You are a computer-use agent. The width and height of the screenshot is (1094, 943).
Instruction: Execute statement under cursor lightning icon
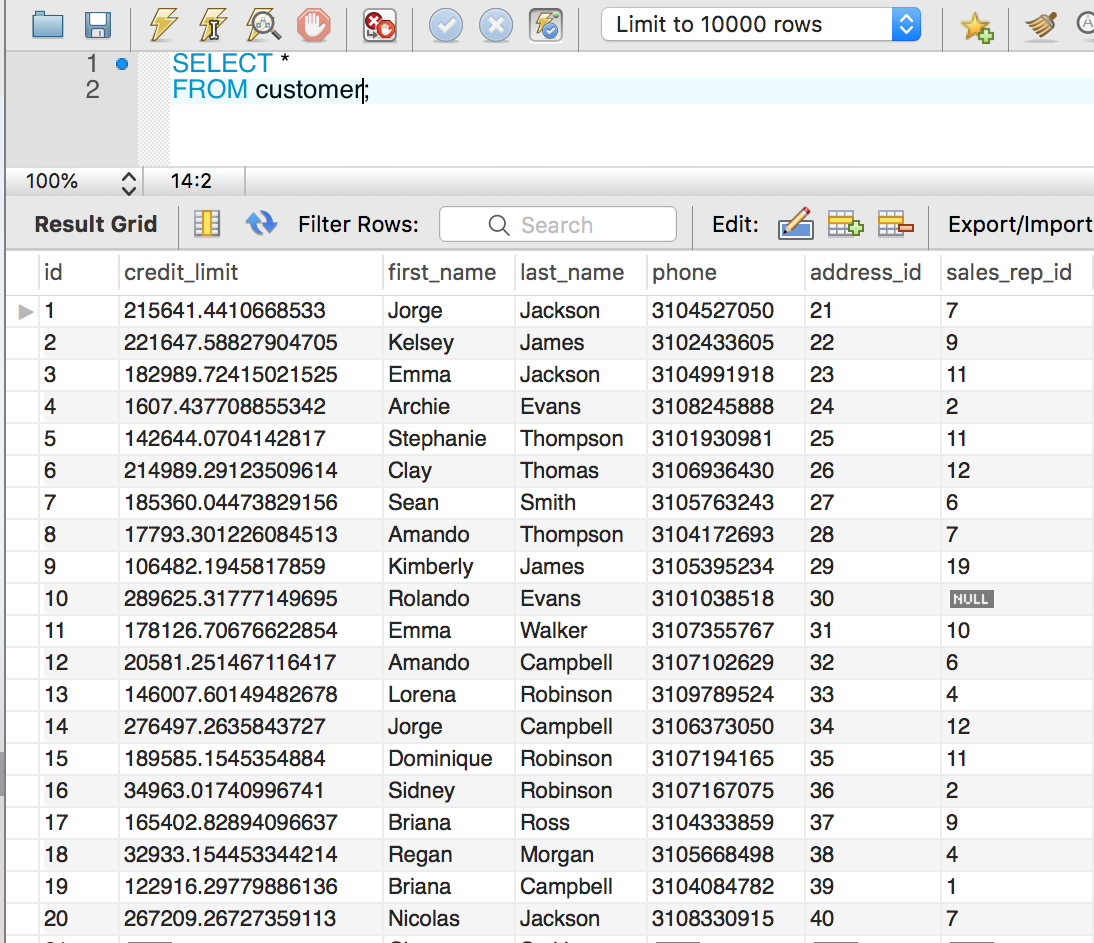[x=213, y=25]
